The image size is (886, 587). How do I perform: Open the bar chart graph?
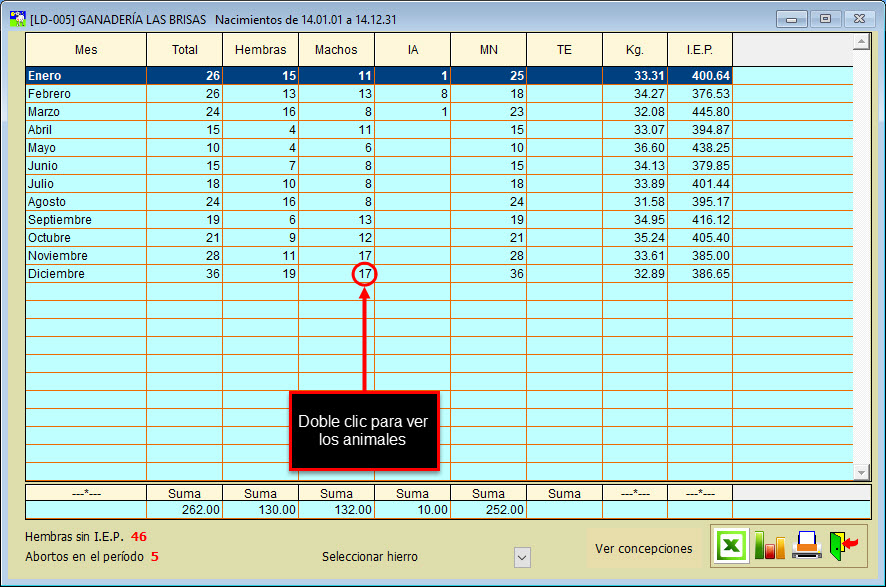(x=769, y=546)
